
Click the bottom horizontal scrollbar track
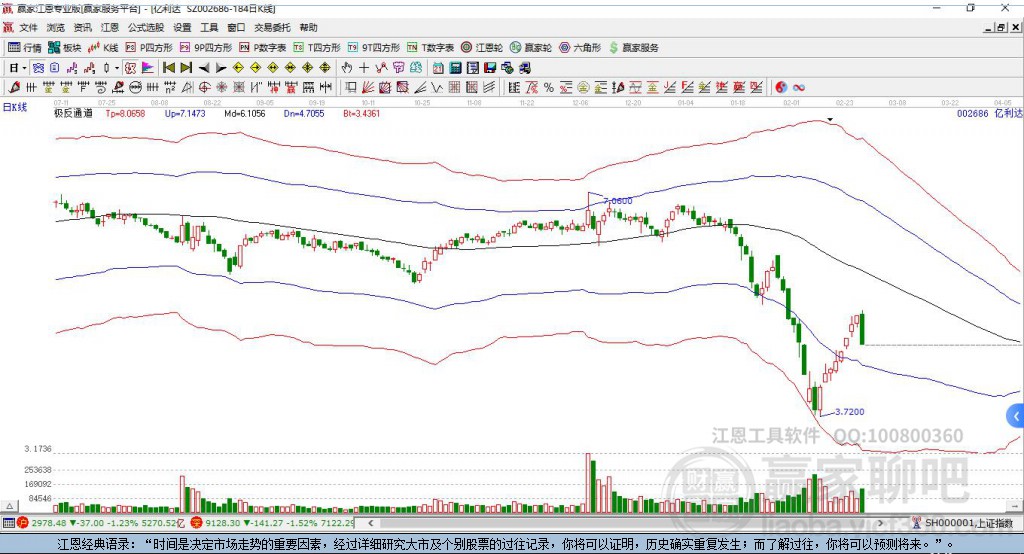pos(627,523)
